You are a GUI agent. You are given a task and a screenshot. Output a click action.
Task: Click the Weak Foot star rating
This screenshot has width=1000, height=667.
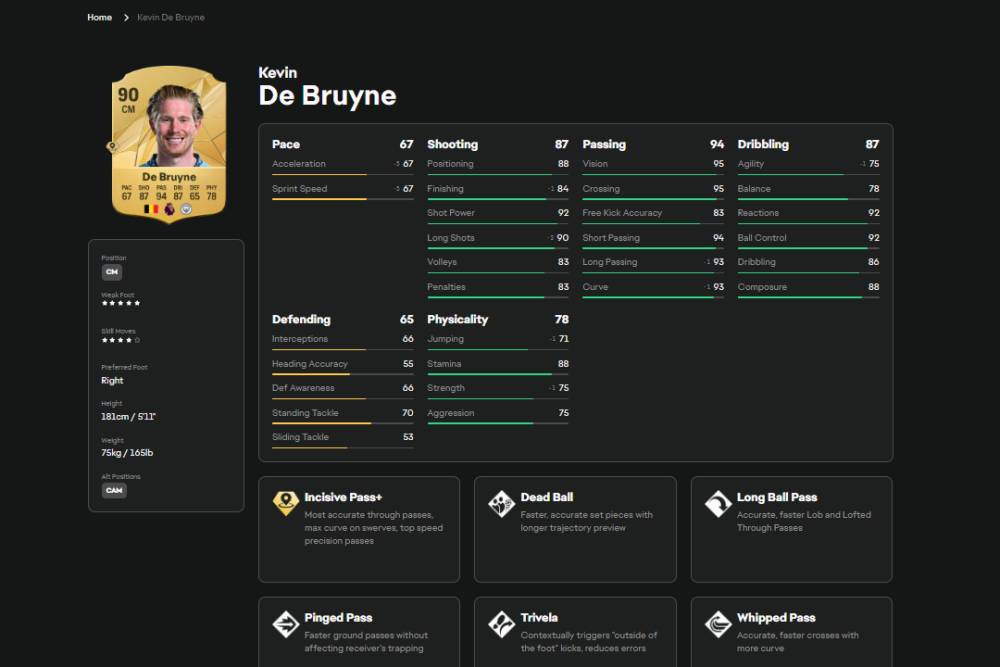point(121,304)
